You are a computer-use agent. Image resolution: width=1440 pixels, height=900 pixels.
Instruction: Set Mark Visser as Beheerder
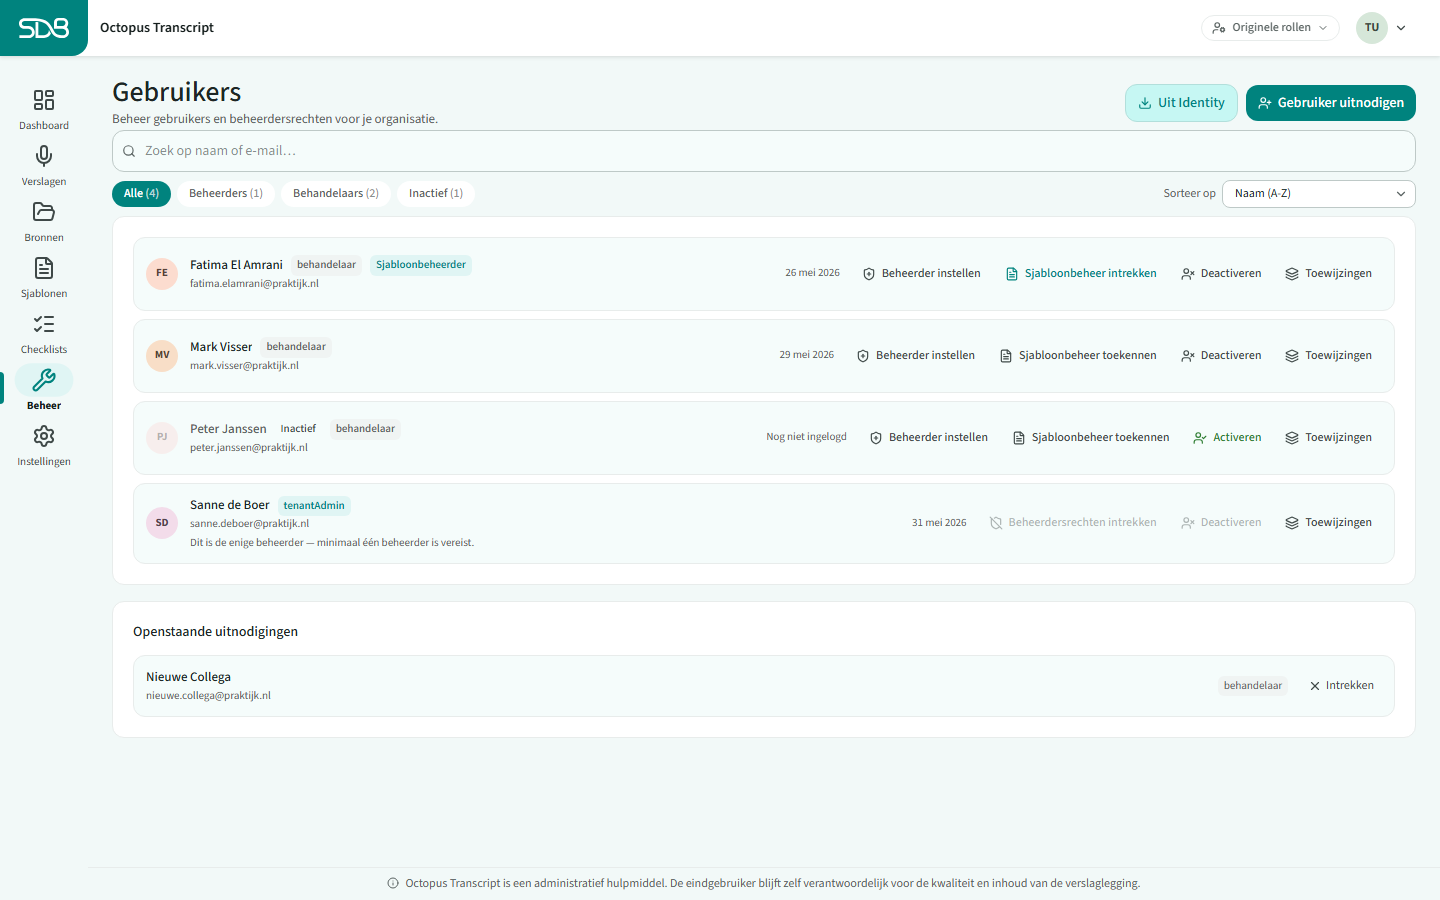[915, 356]
